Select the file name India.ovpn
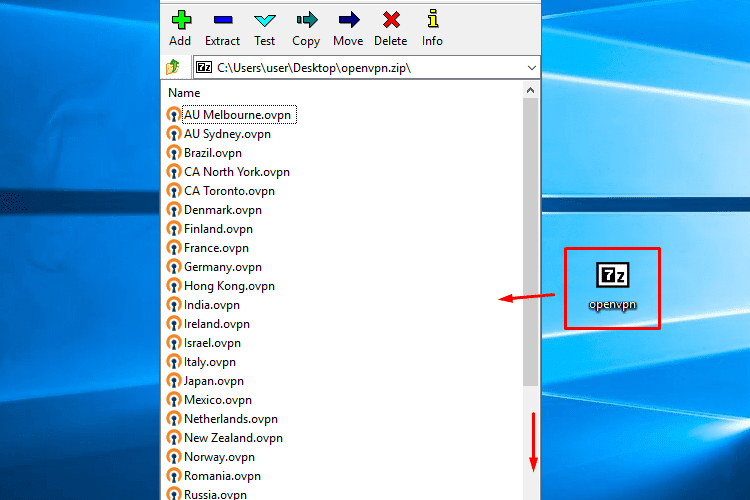 coord(212,305)
